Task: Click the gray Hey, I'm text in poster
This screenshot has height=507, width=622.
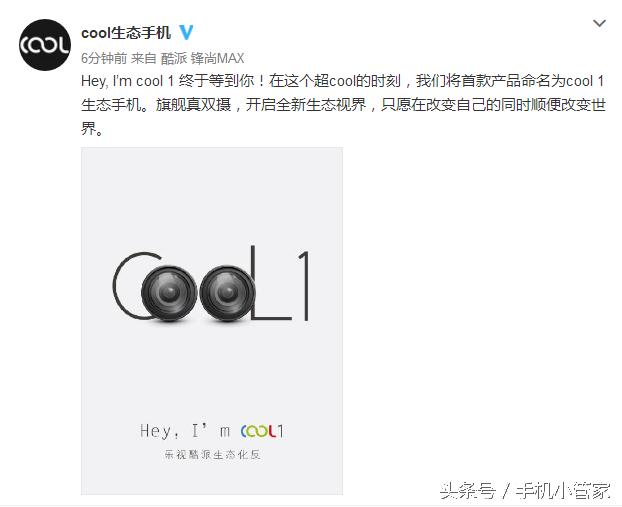Action: coord(185,431)
